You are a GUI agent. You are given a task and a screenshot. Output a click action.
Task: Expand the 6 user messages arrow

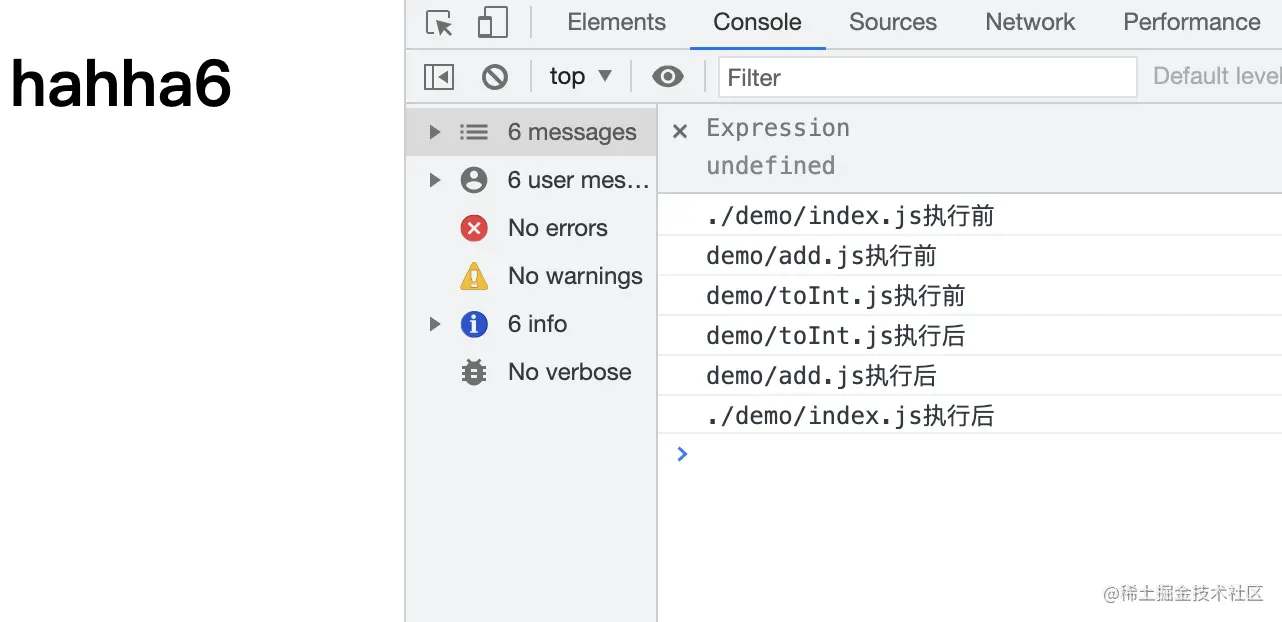click(434, 180)
